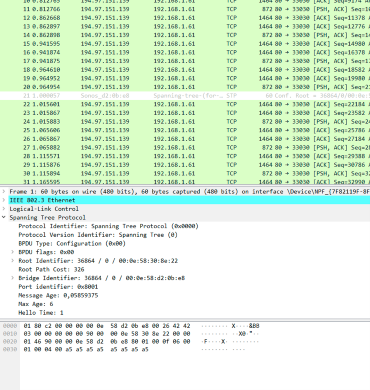
Task: Click hex offset row 0030 bytes
Action: [86, 350]
